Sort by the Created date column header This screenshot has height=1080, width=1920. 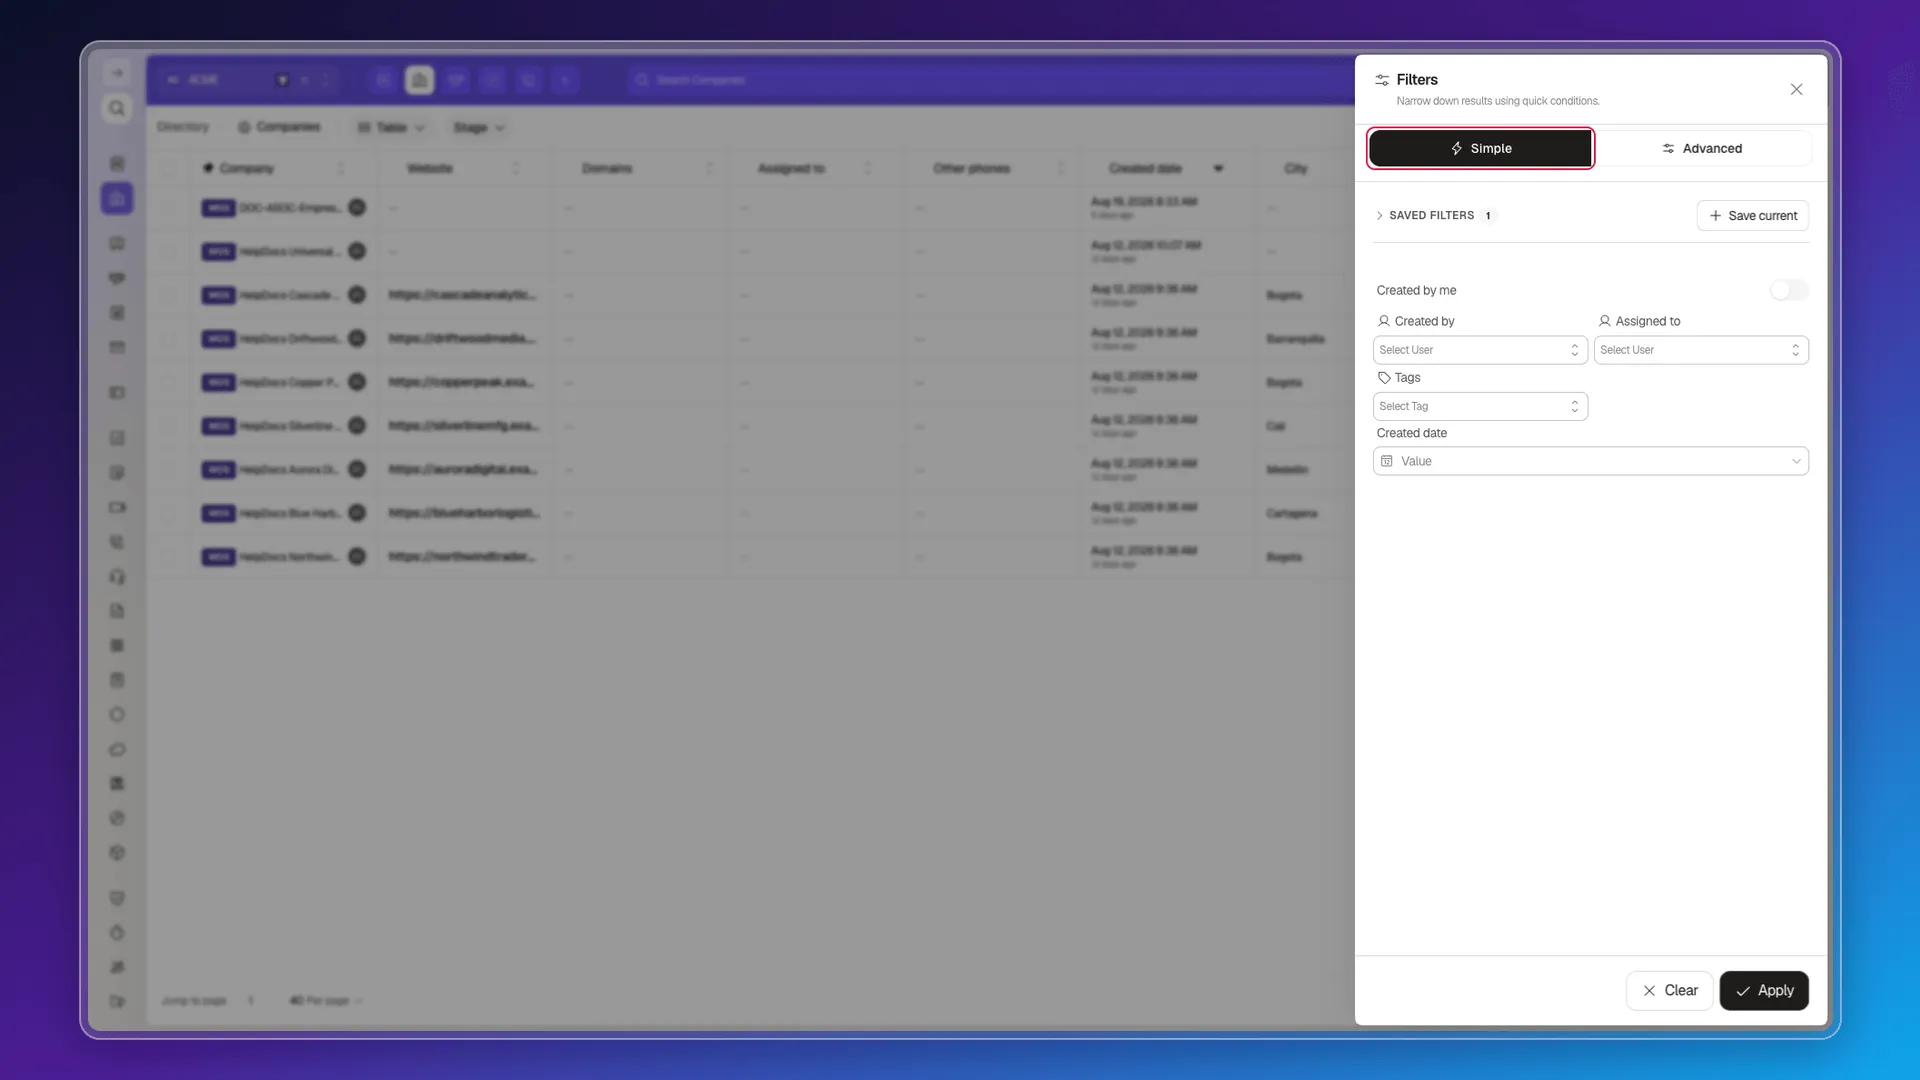(1145, 168)
